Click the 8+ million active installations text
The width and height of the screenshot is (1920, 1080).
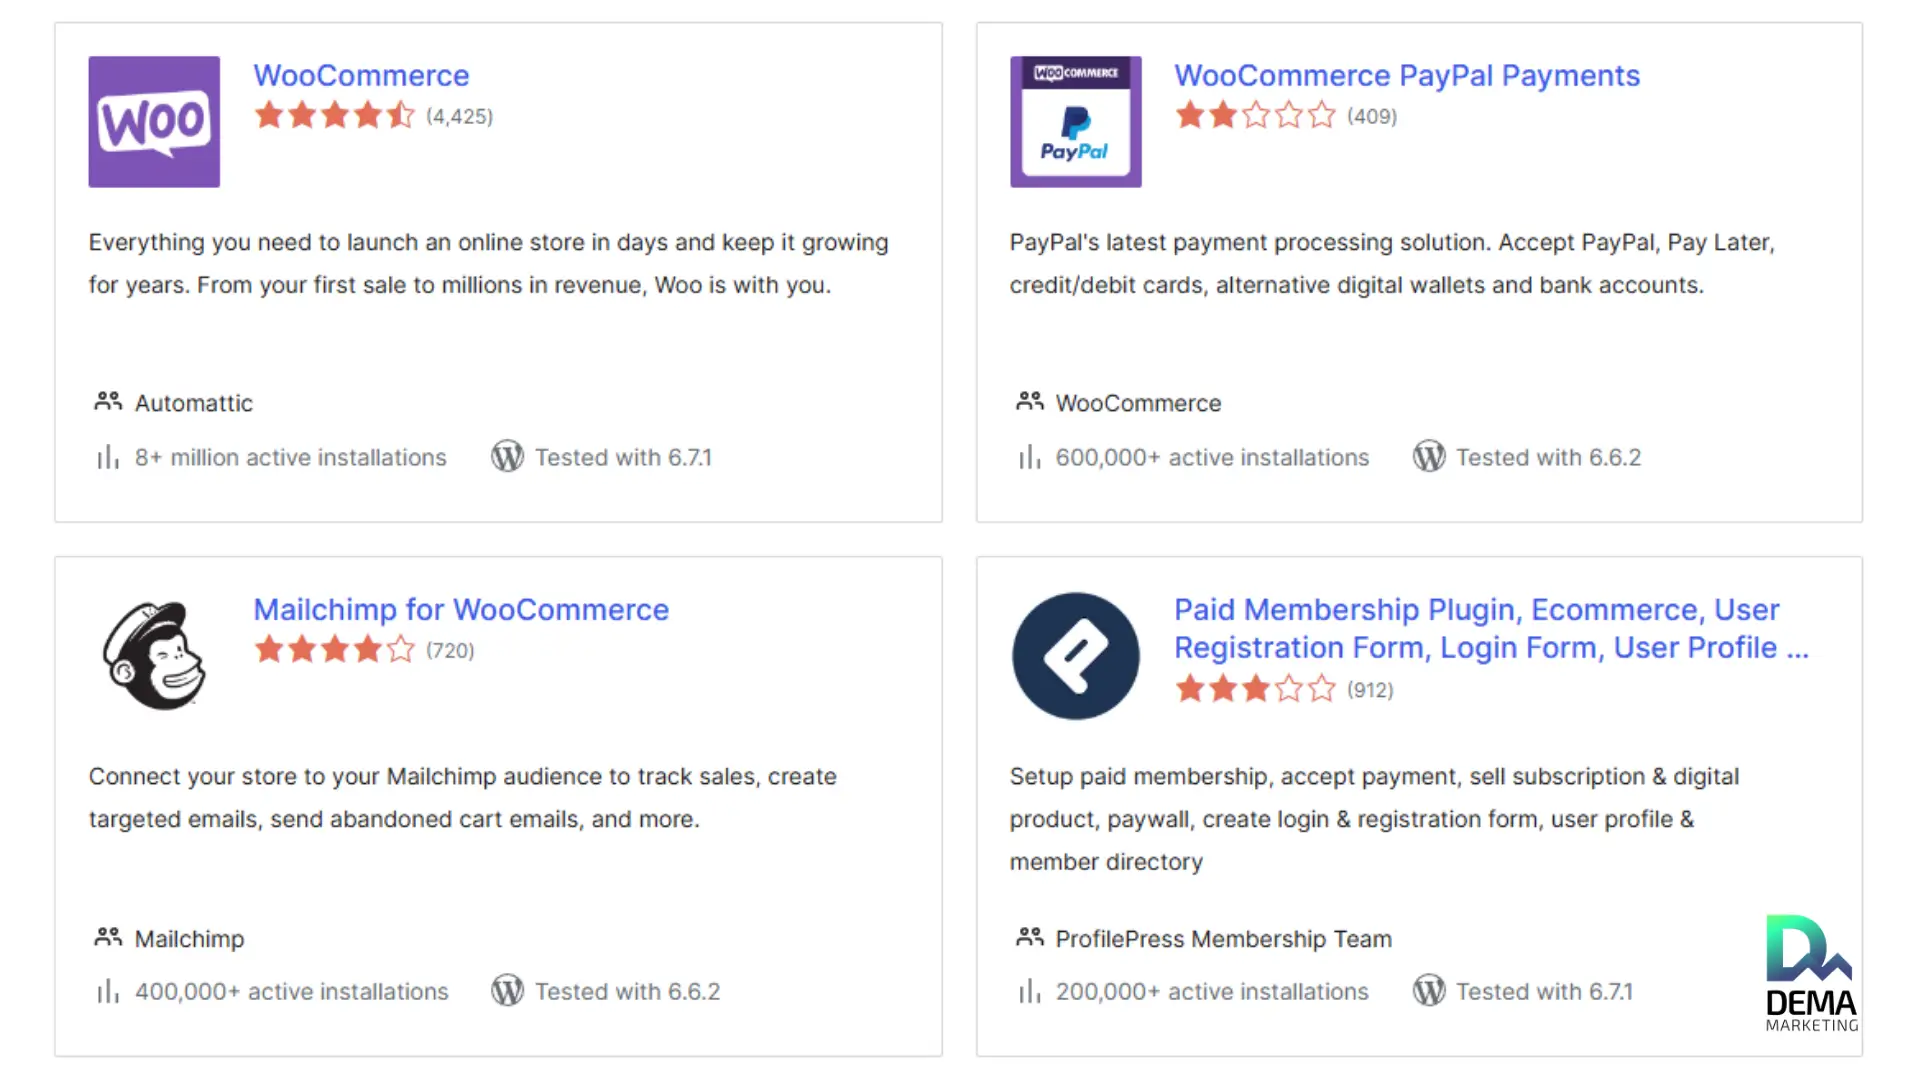[291, 457]
